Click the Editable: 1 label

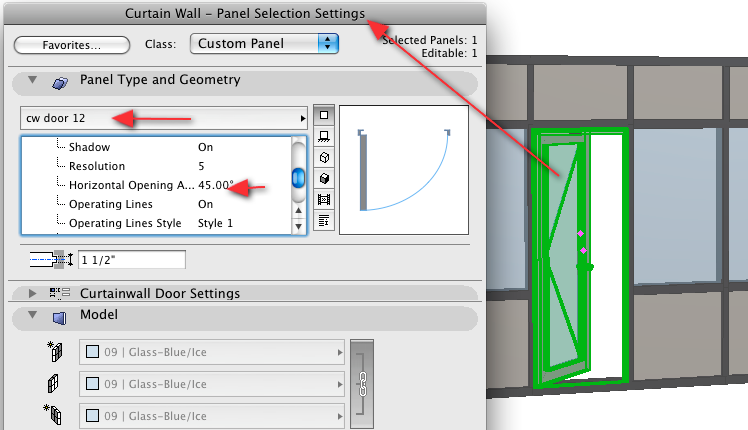pyautogui.click(x=449, y=53)
